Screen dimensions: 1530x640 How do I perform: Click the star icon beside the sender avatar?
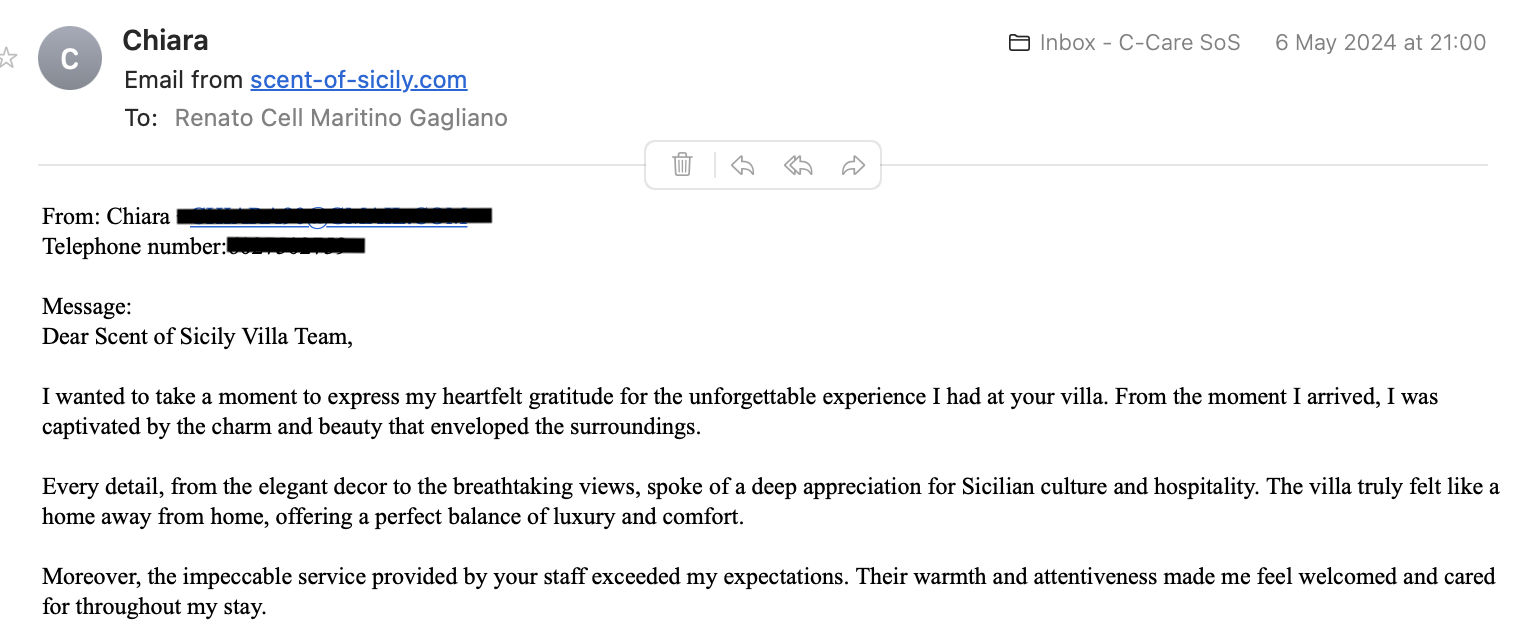click(8, 58)
